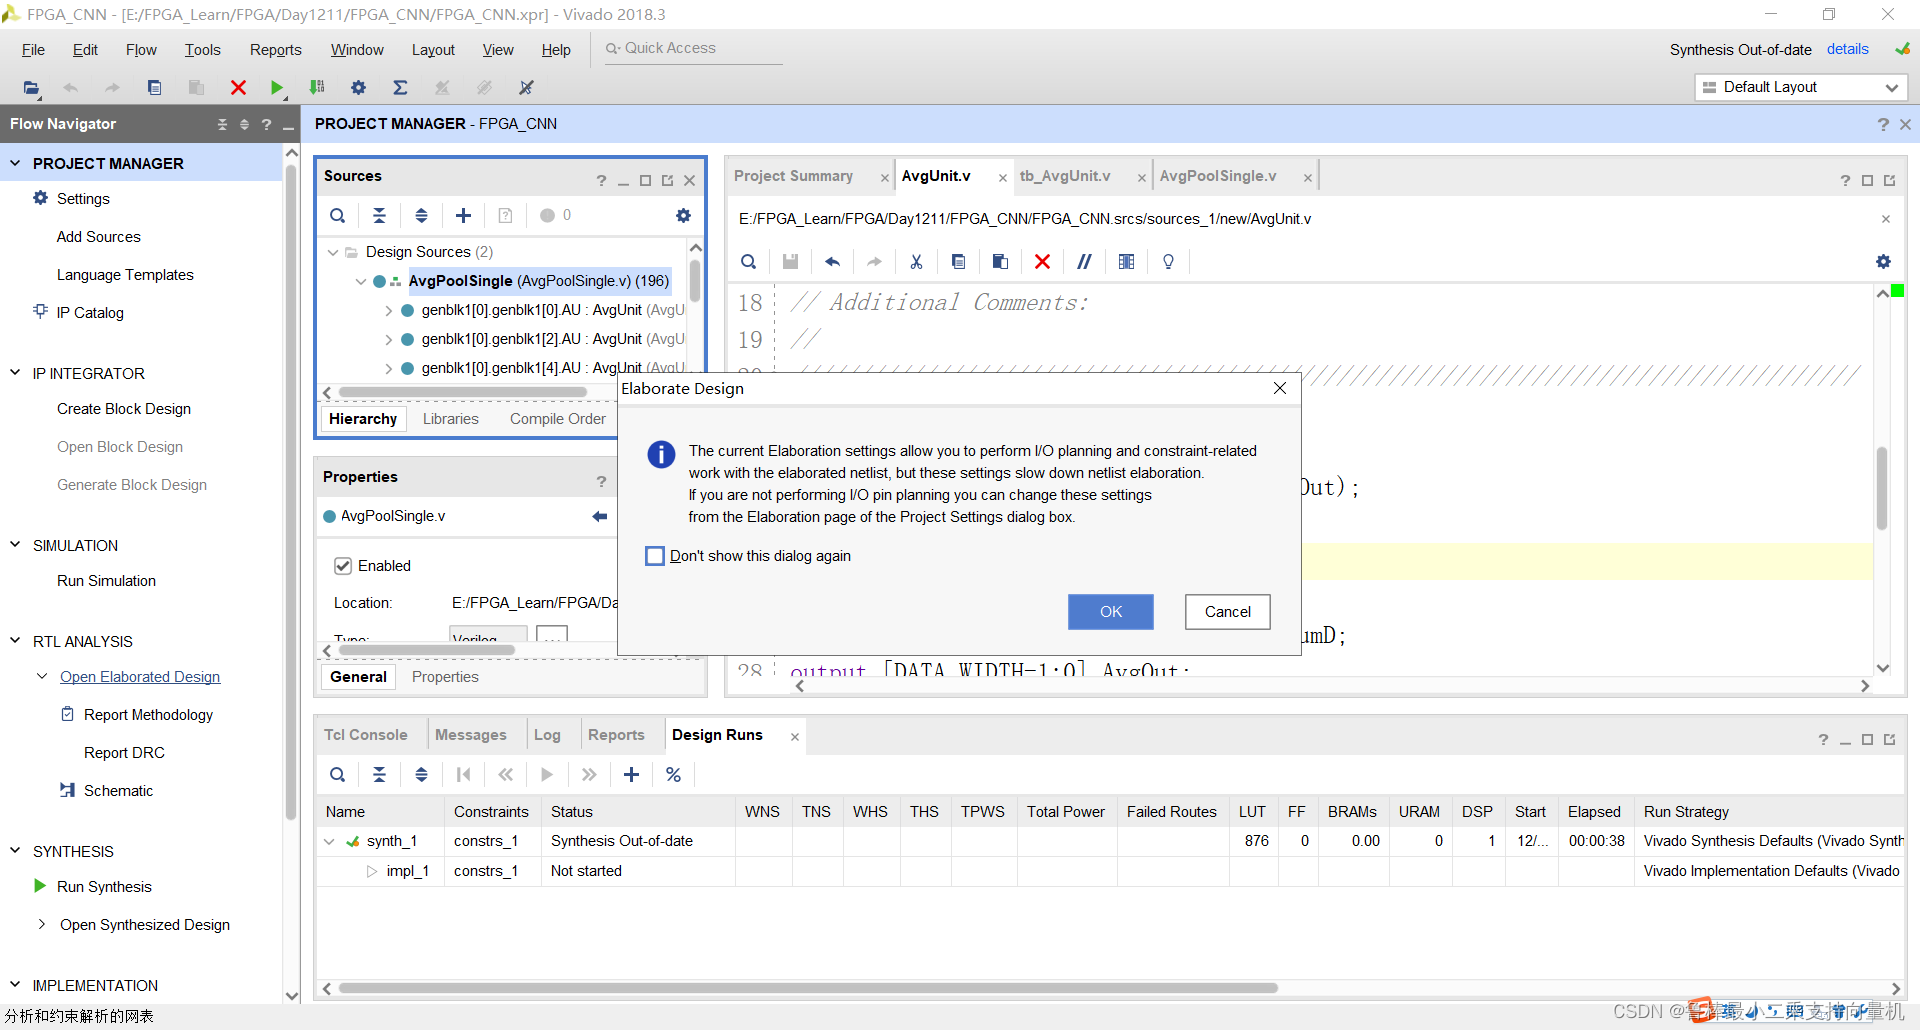Toggle line comment slashes icon in editor

click(1084, 262)
